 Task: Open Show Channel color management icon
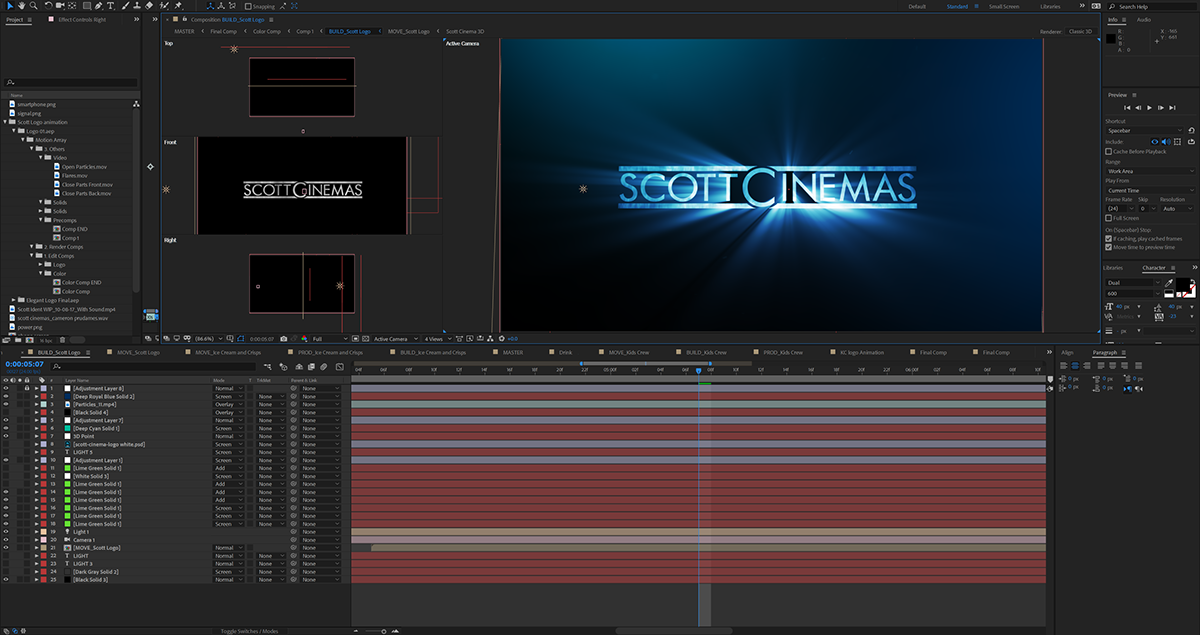pyautogui.click(x=304, y=339)
